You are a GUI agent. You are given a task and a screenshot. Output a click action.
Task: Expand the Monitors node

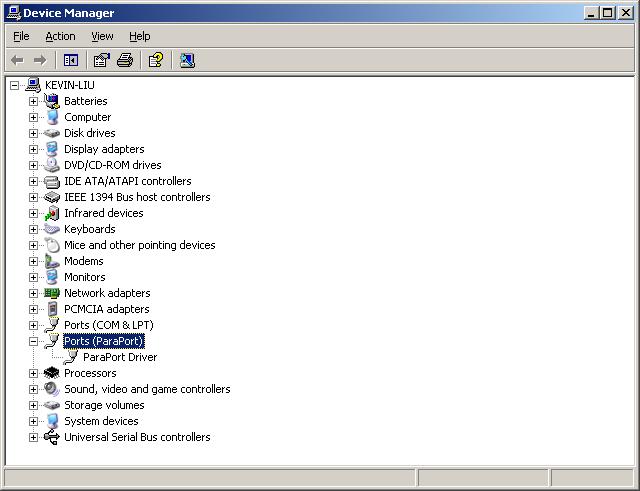pyautogui.click(x=33, y=278)
